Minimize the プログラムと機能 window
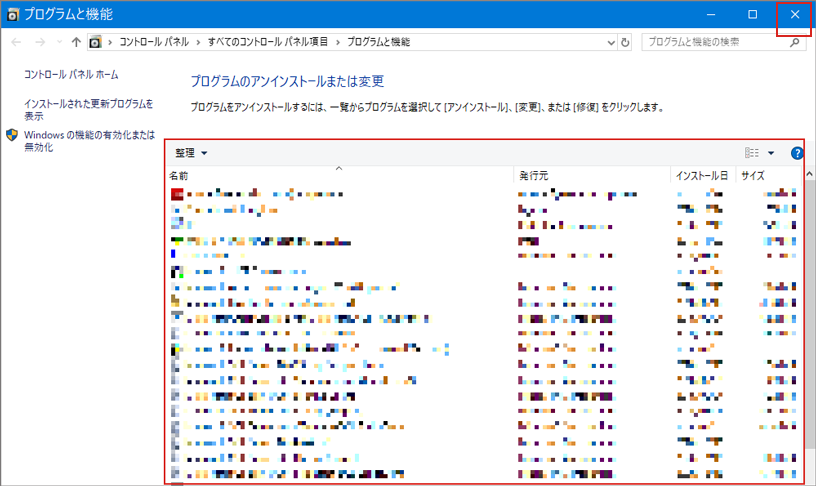Image resolution: width=816 pixels, height=486 pixels. pyautogui.click(x=711, y=15)
